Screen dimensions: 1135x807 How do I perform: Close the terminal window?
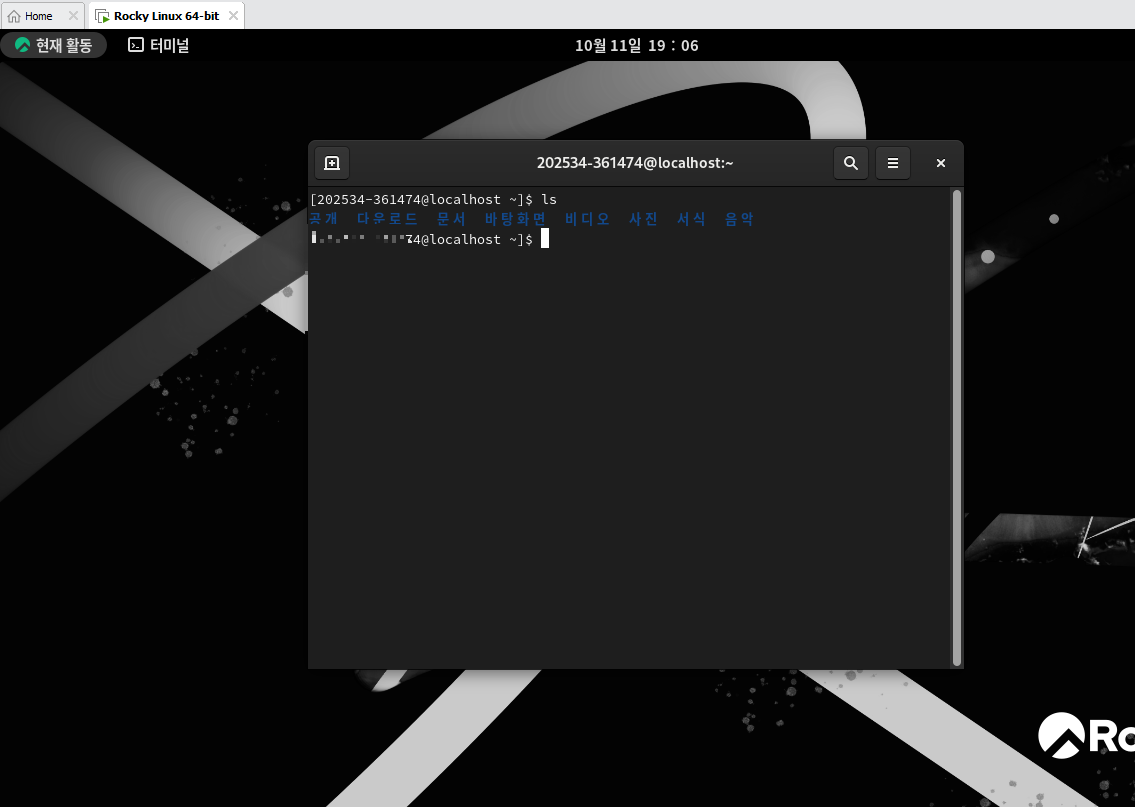(940, 163)
